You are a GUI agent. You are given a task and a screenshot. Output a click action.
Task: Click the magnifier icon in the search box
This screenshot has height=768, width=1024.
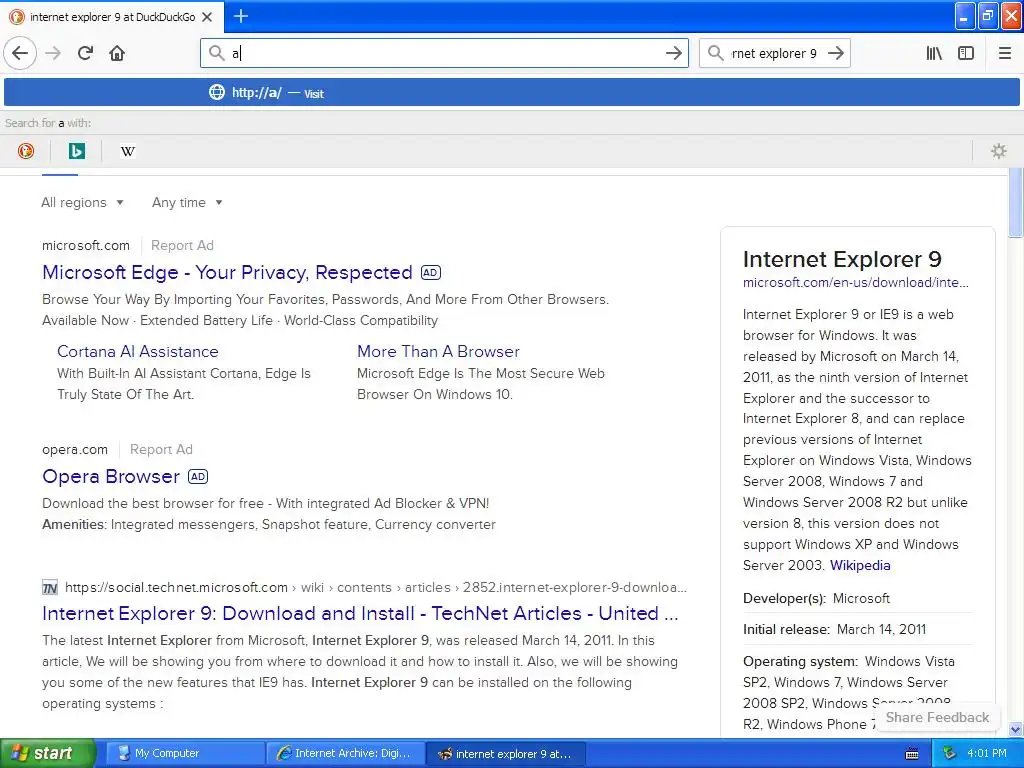tap(716, 53)
